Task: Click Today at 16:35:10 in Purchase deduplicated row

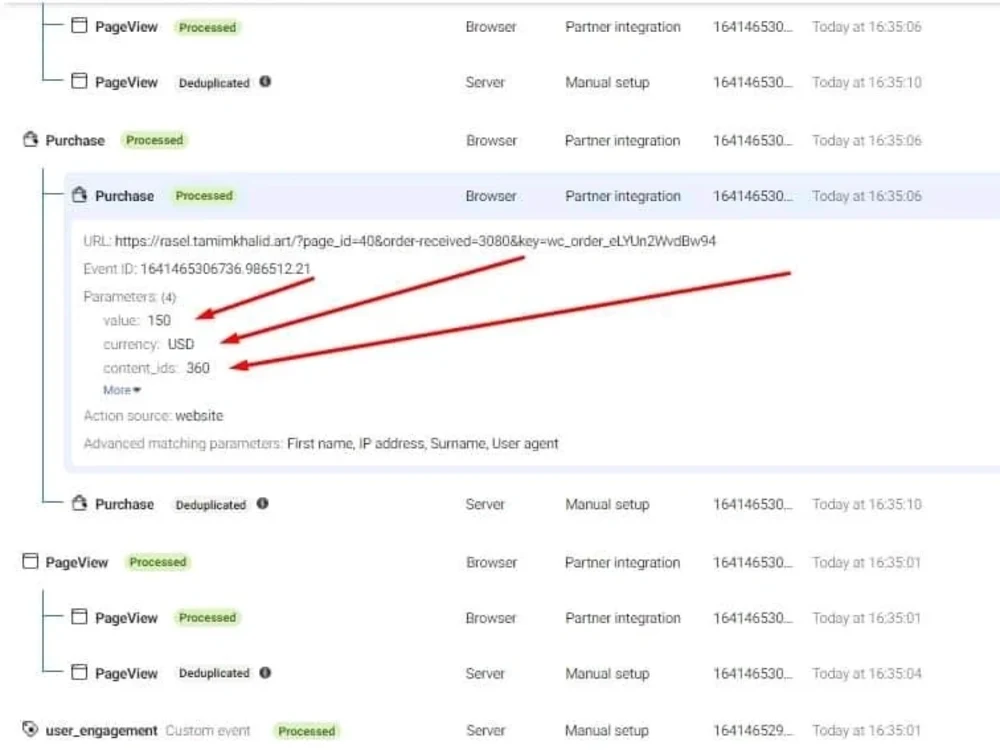Action: 867,504
